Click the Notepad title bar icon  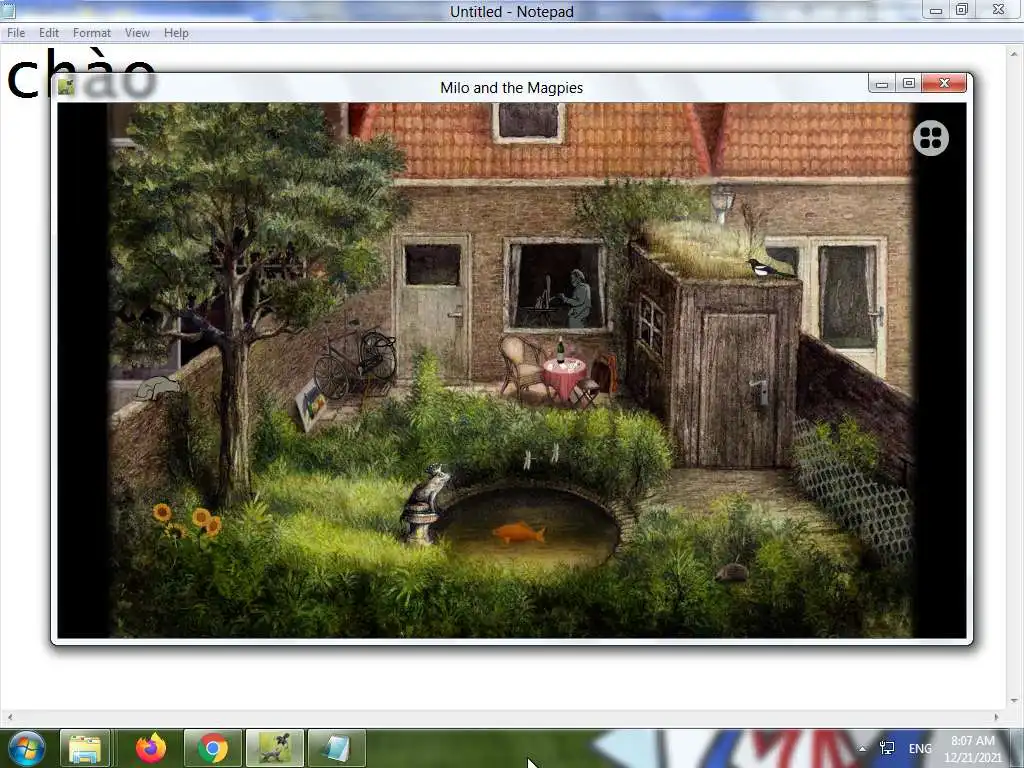pos(8,9)
